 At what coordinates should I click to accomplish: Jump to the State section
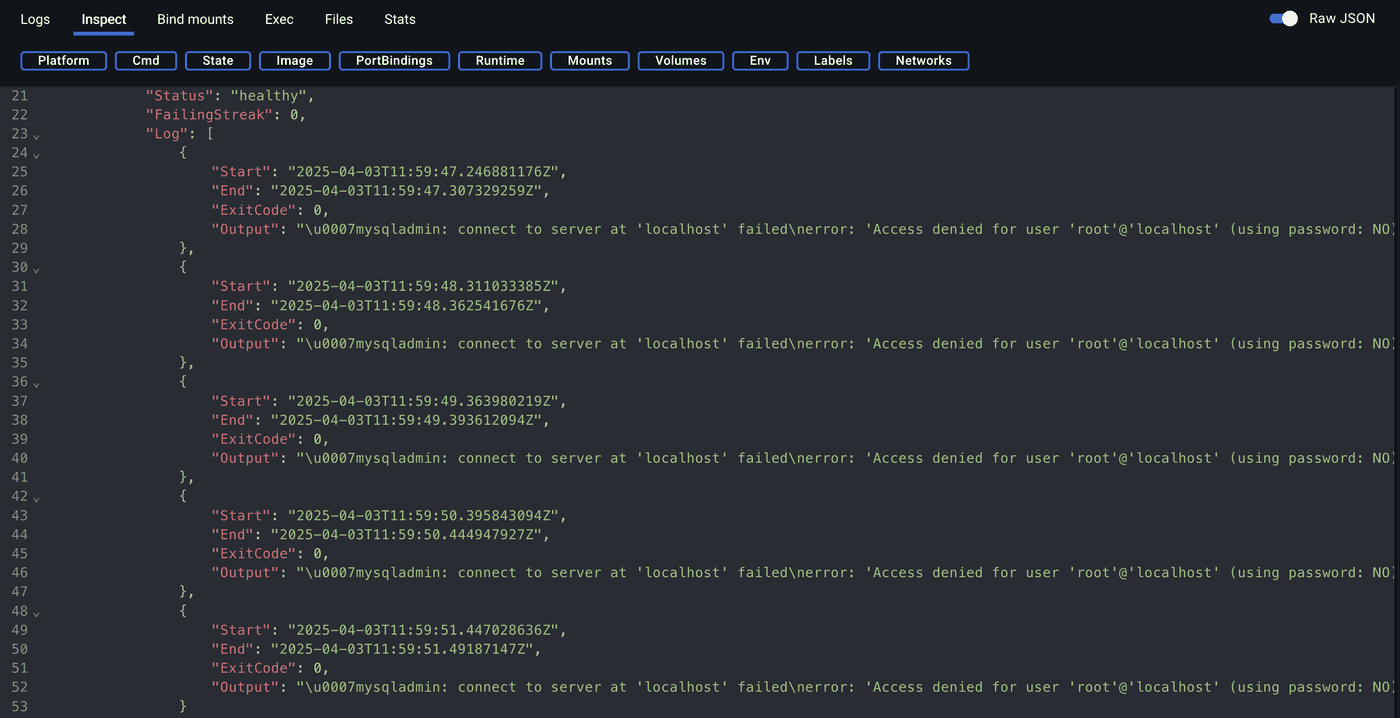coord(218,61)
